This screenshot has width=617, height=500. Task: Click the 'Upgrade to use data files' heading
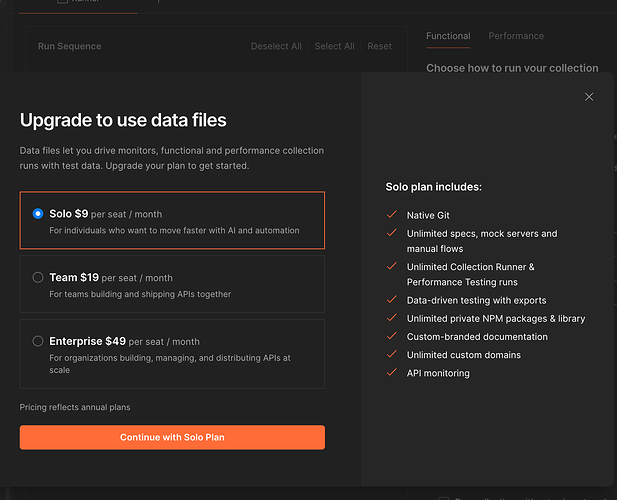(x=123, y=120)
